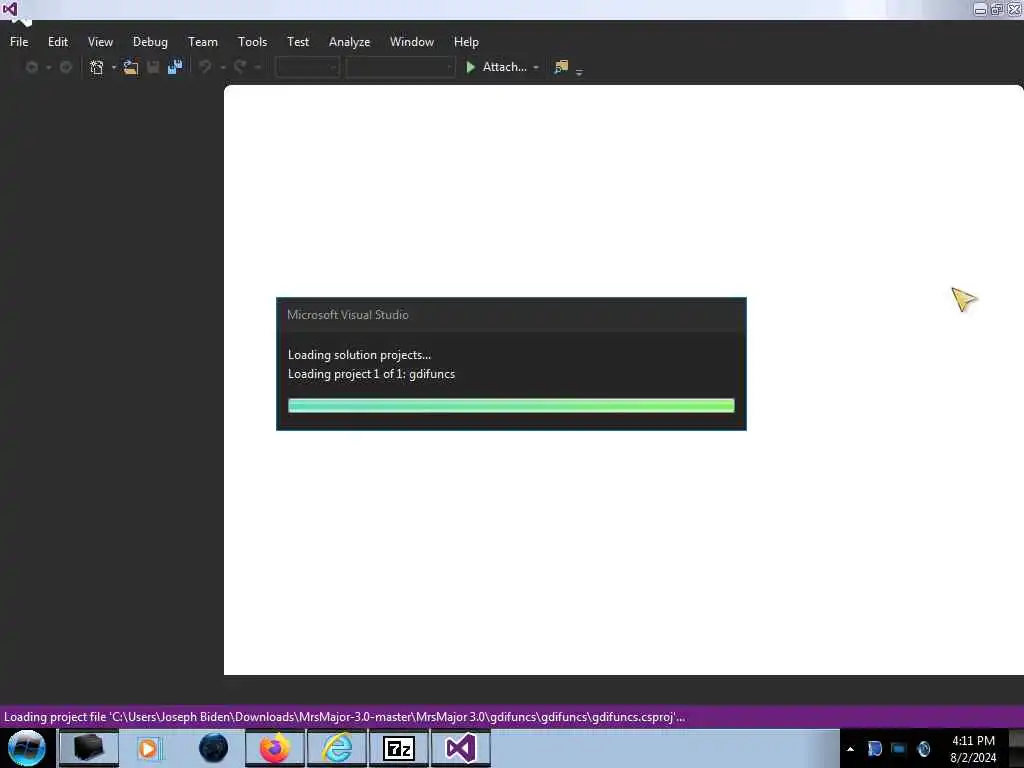Open the Debug menu
Image resolution: width=1024 pixels, height=768 pixels.
[150, 42]
